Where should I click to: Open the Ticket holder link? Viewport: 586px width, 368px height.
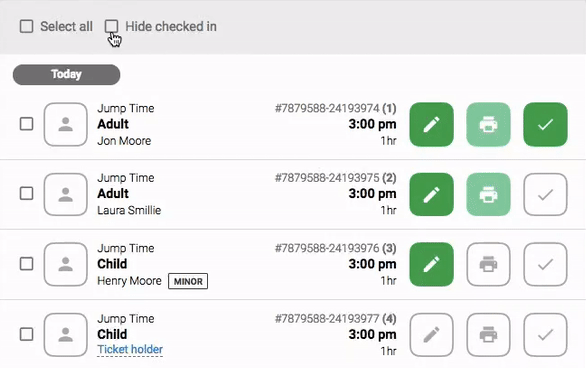click(x=130, y=349)
